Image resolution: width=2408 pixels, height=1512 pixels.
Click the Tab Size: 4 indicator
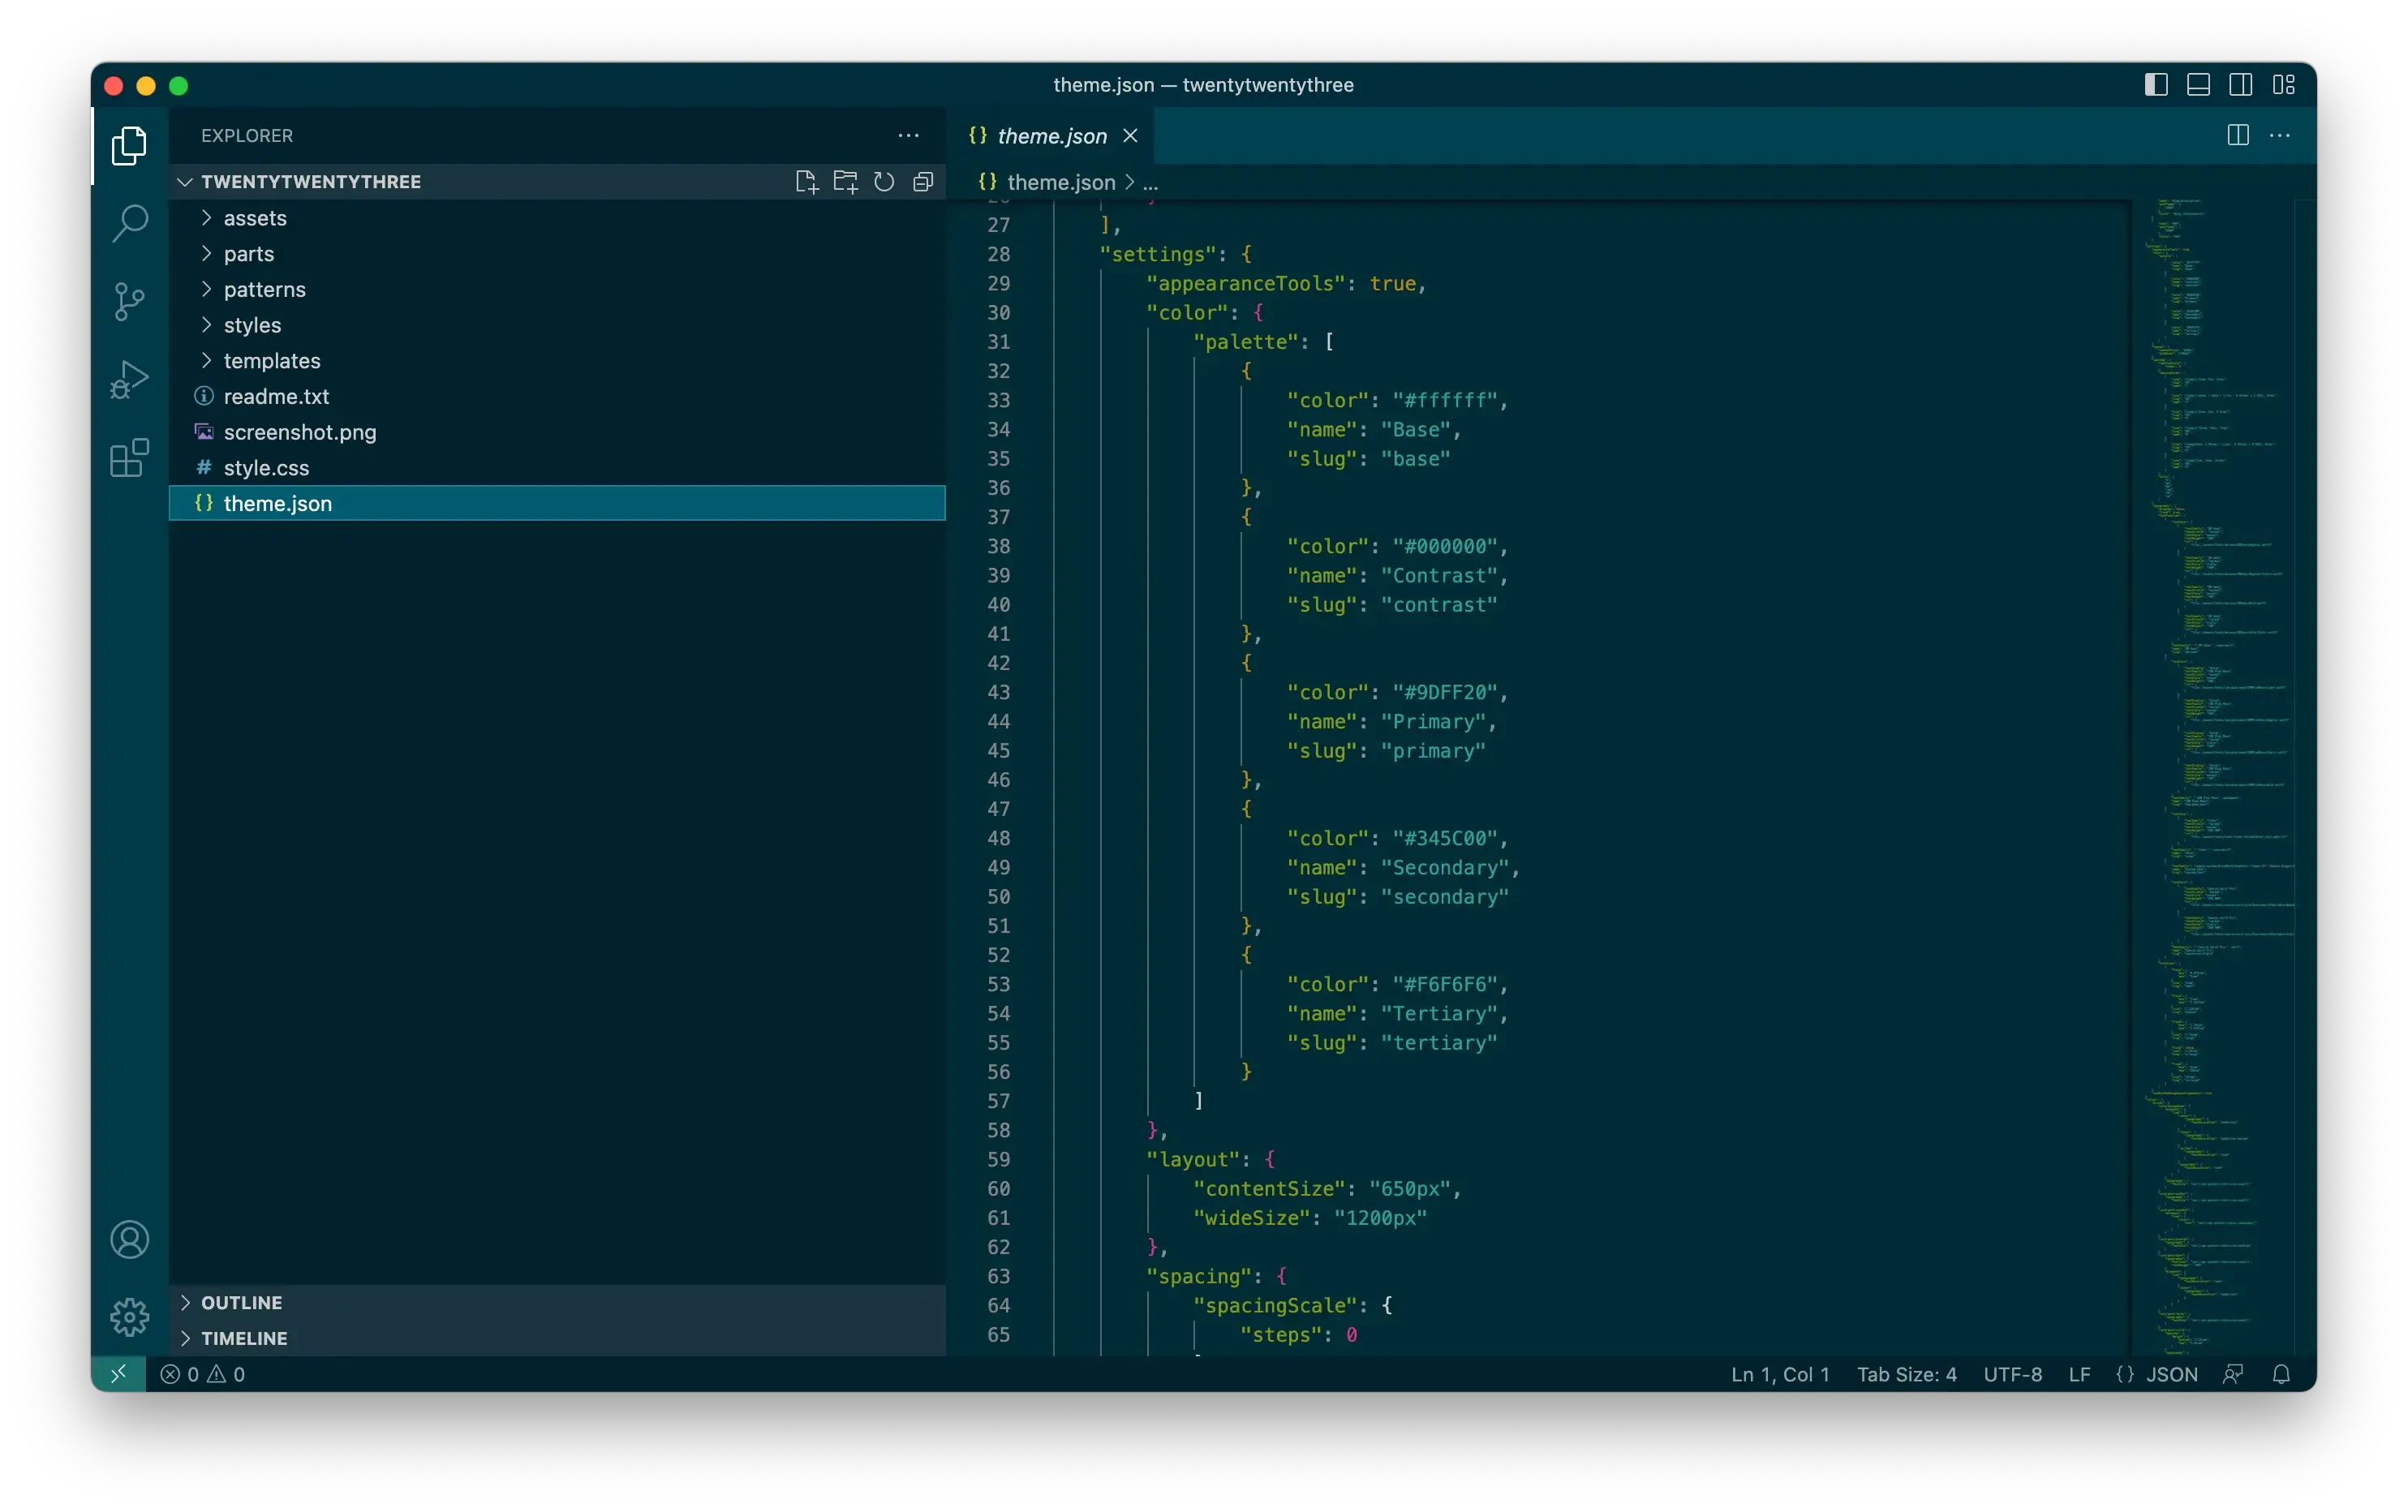1906,1375
